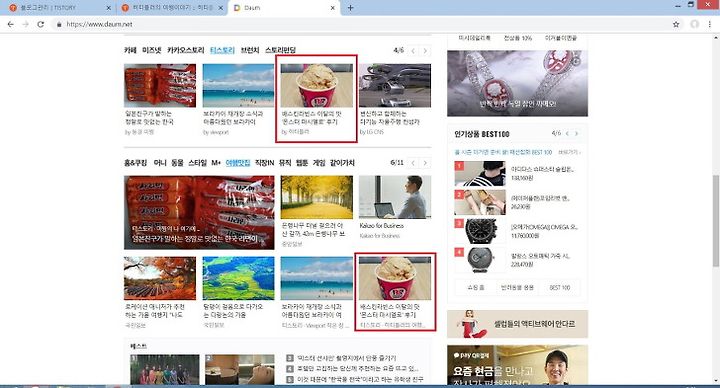The image size is (720, 388).
Task: Open the 같이가치 category tab
Action: [x=342, y=163]
